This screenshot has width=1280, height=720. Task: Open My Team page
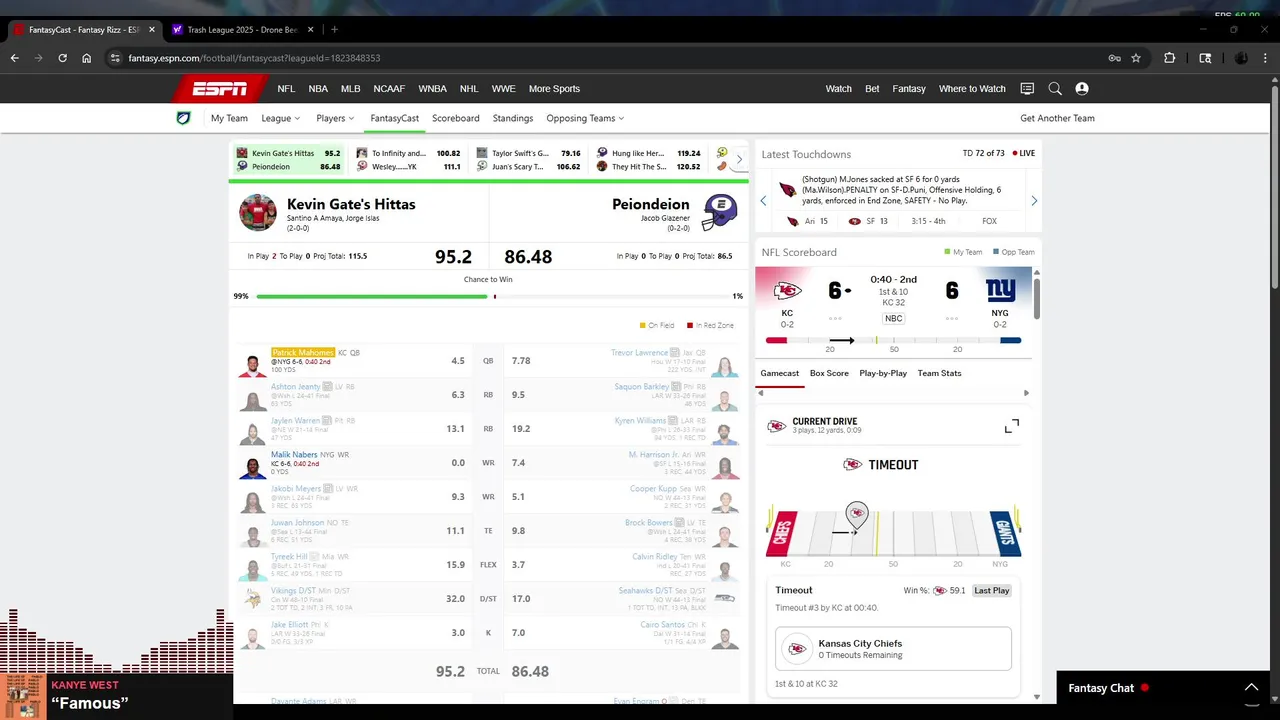coord(229,118)
